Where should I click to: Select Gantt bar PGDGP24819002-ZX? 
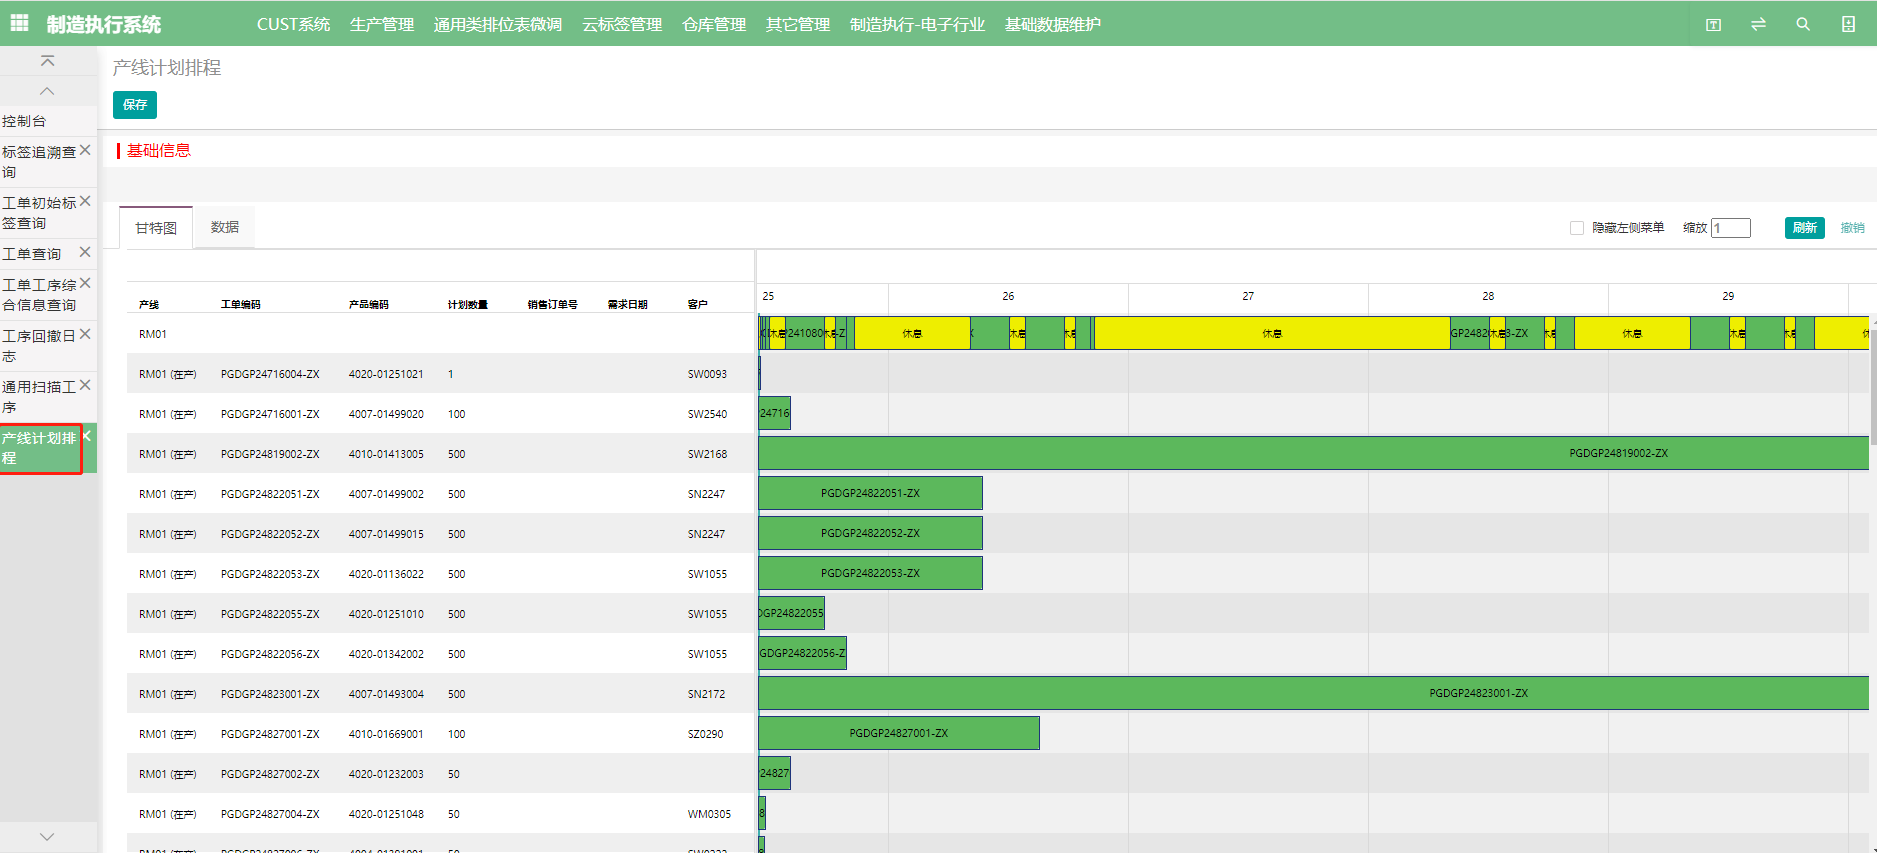(x=1314, y=453)
